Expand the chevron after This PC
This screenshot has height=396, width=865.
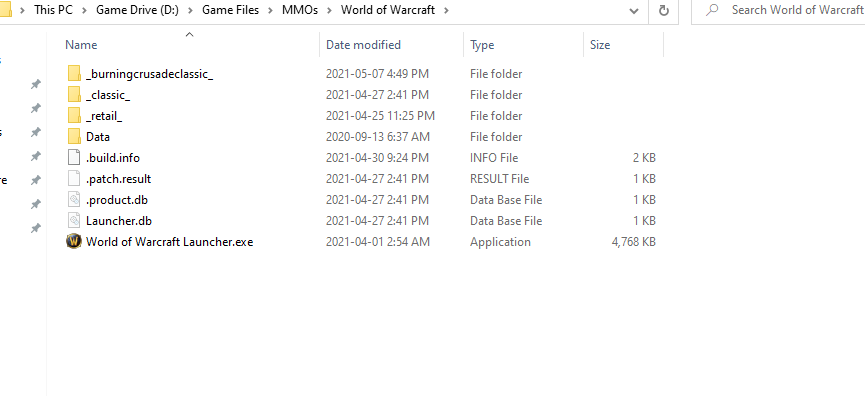84,10
